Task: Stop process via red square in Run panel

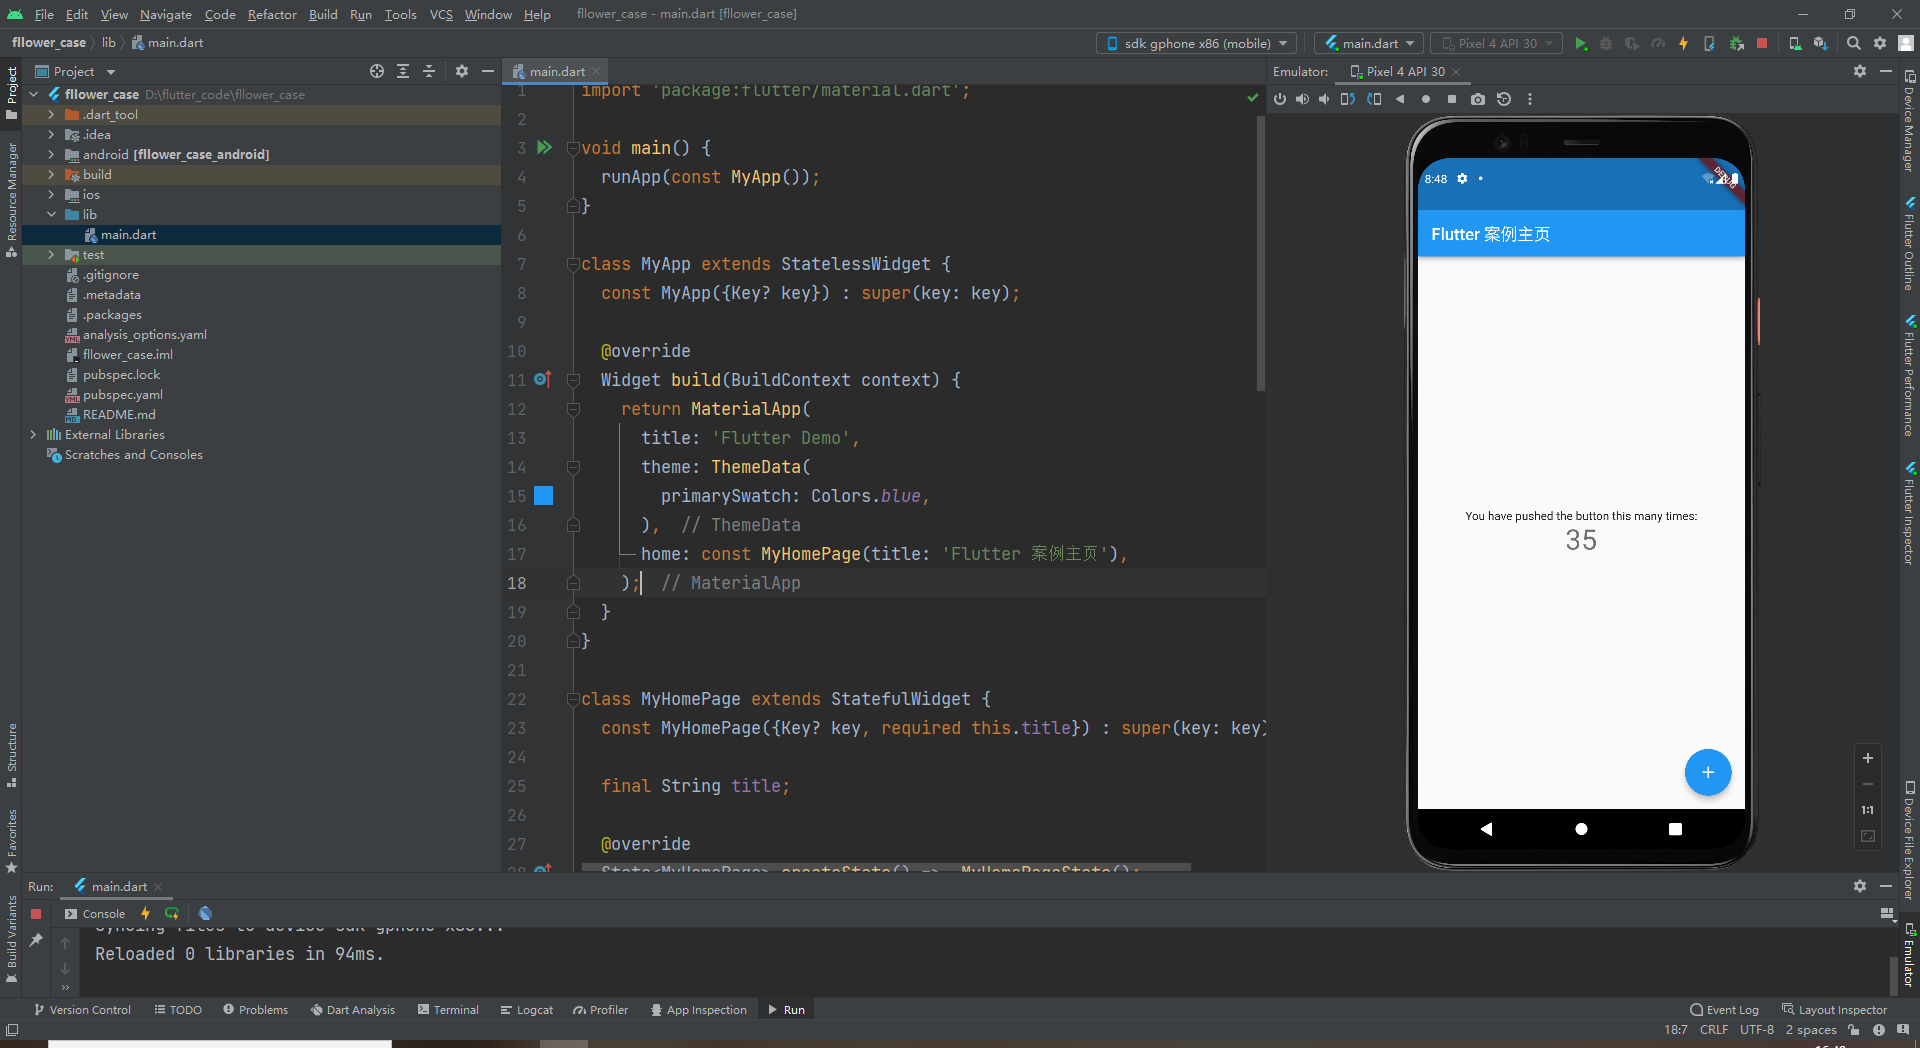Action: (x=36, y=913)
